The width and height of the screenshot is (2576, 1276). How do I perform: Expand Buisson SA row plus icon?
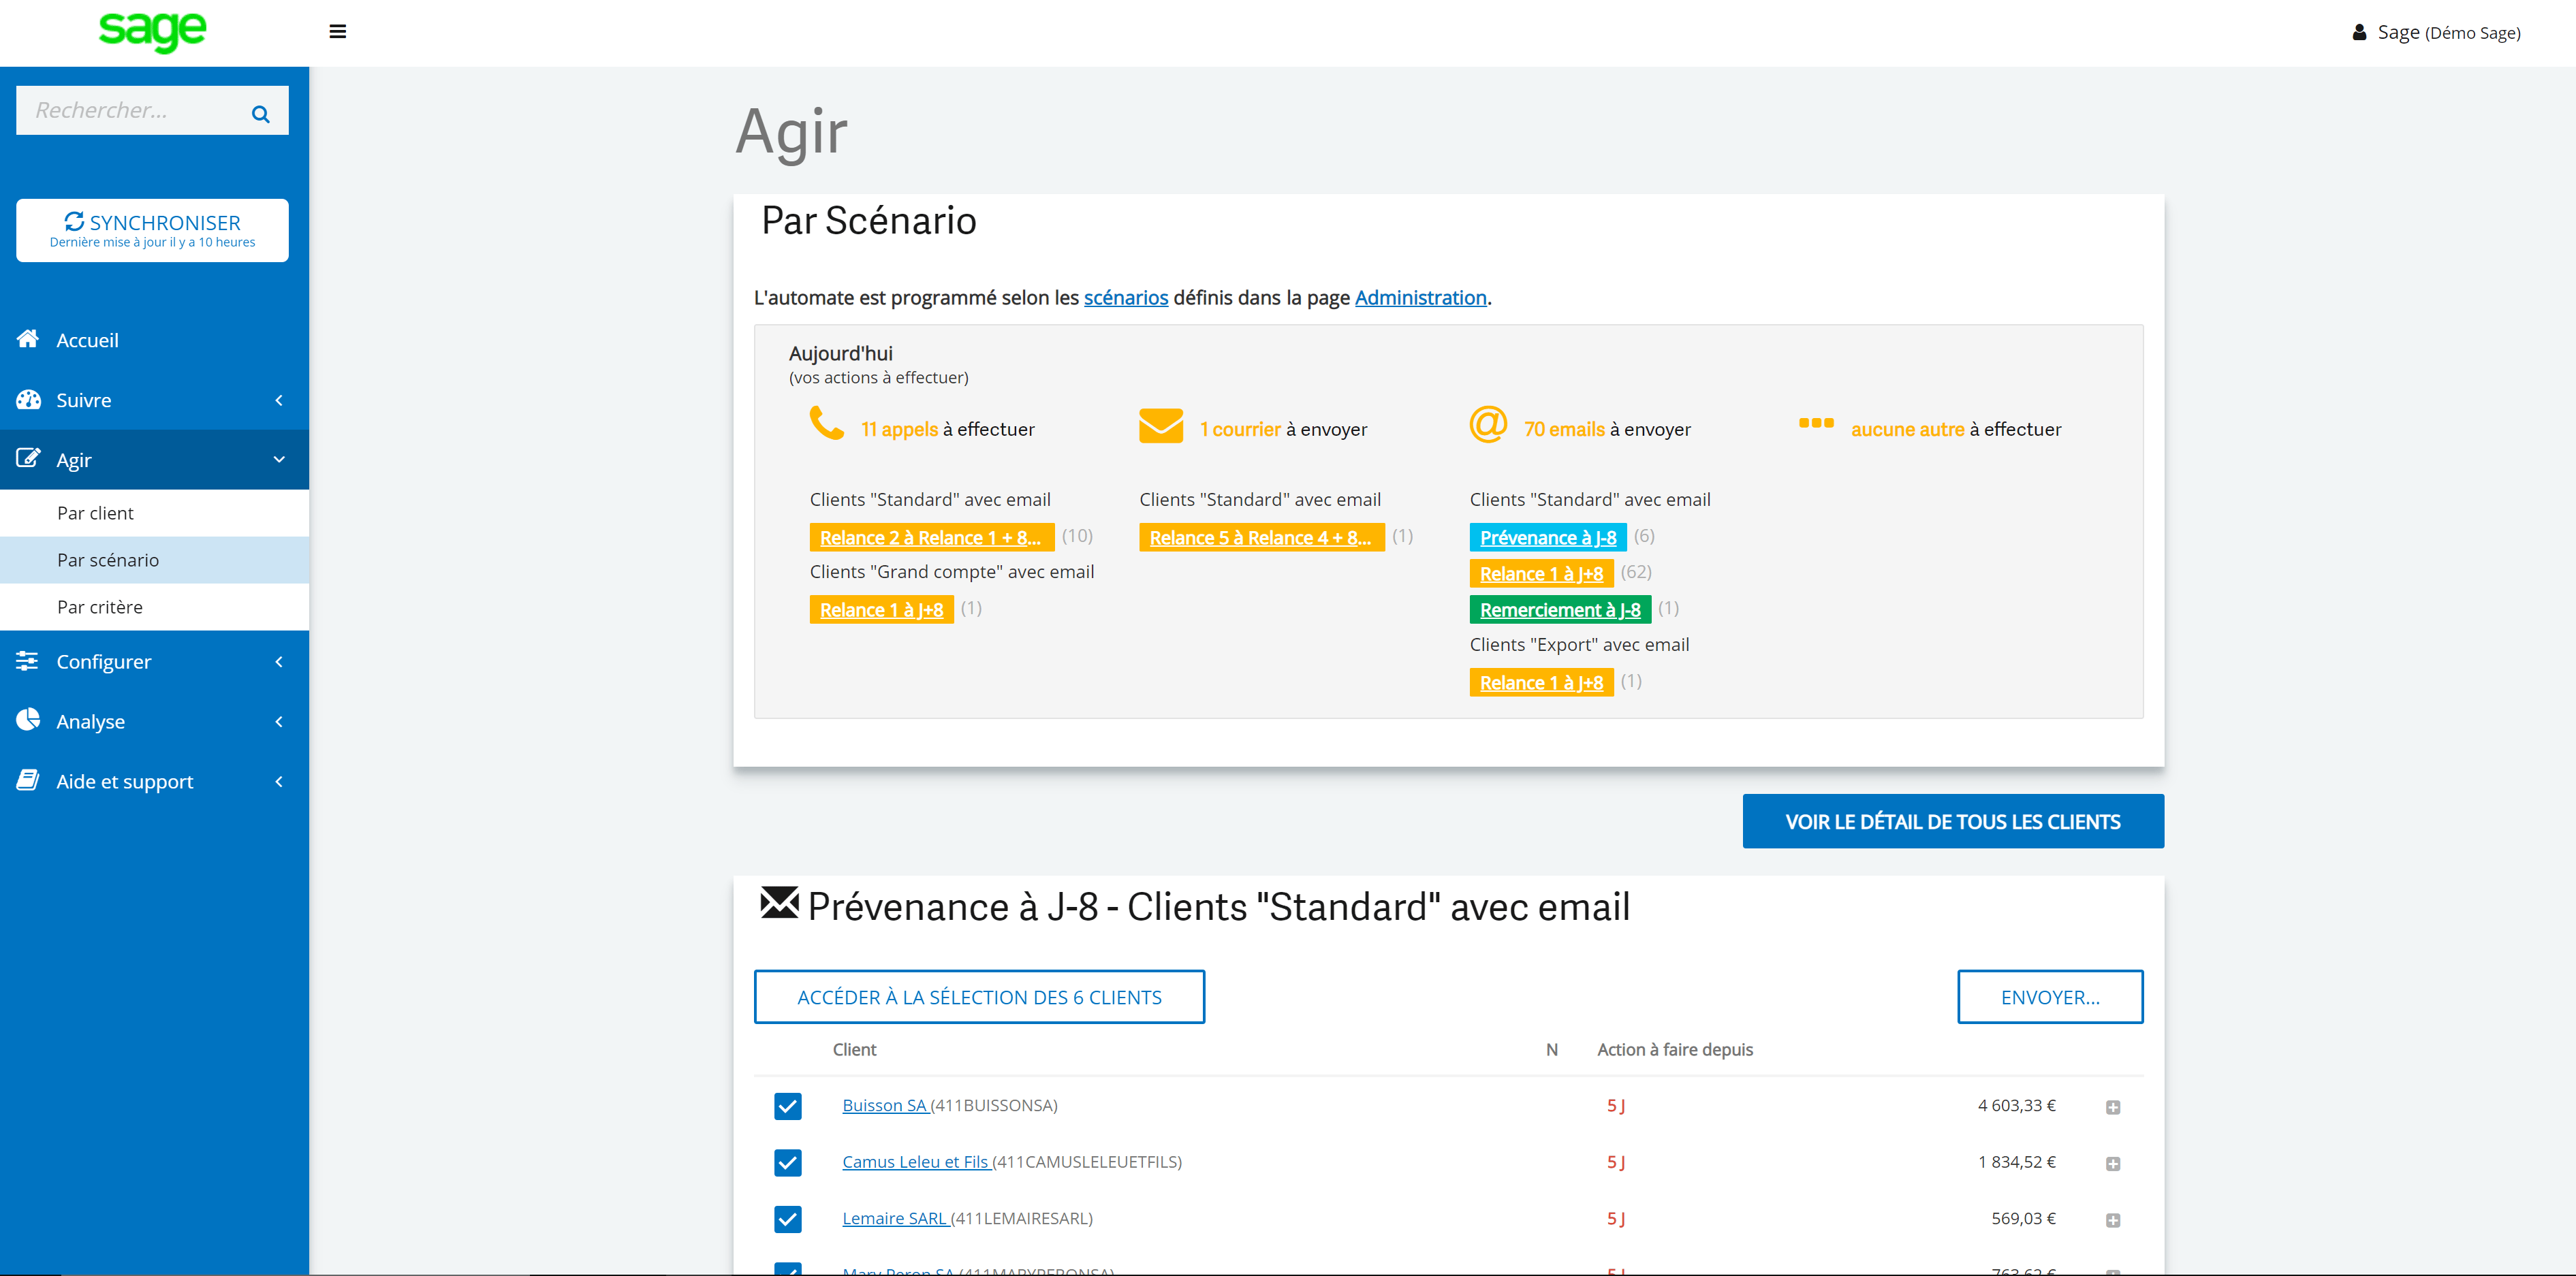2112,1107
